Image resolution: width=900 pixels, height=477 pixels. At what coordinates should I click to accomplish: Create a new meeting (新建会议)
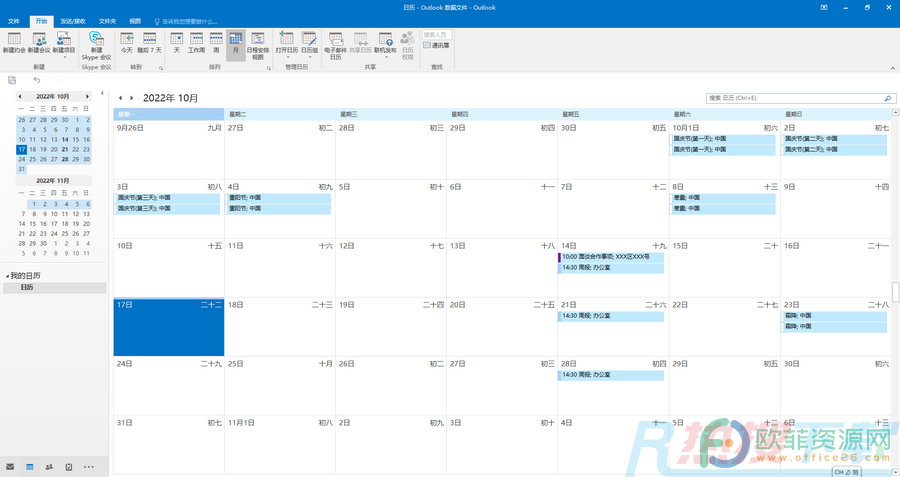coord(39,43)
